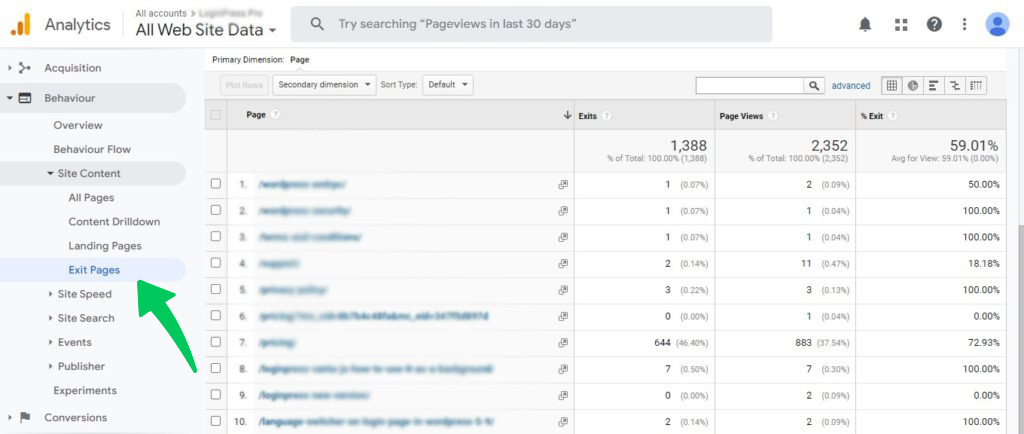Switch to Pivot view
The width and height of the screenshot is (1024, 434).
click(x=976, y=85)
